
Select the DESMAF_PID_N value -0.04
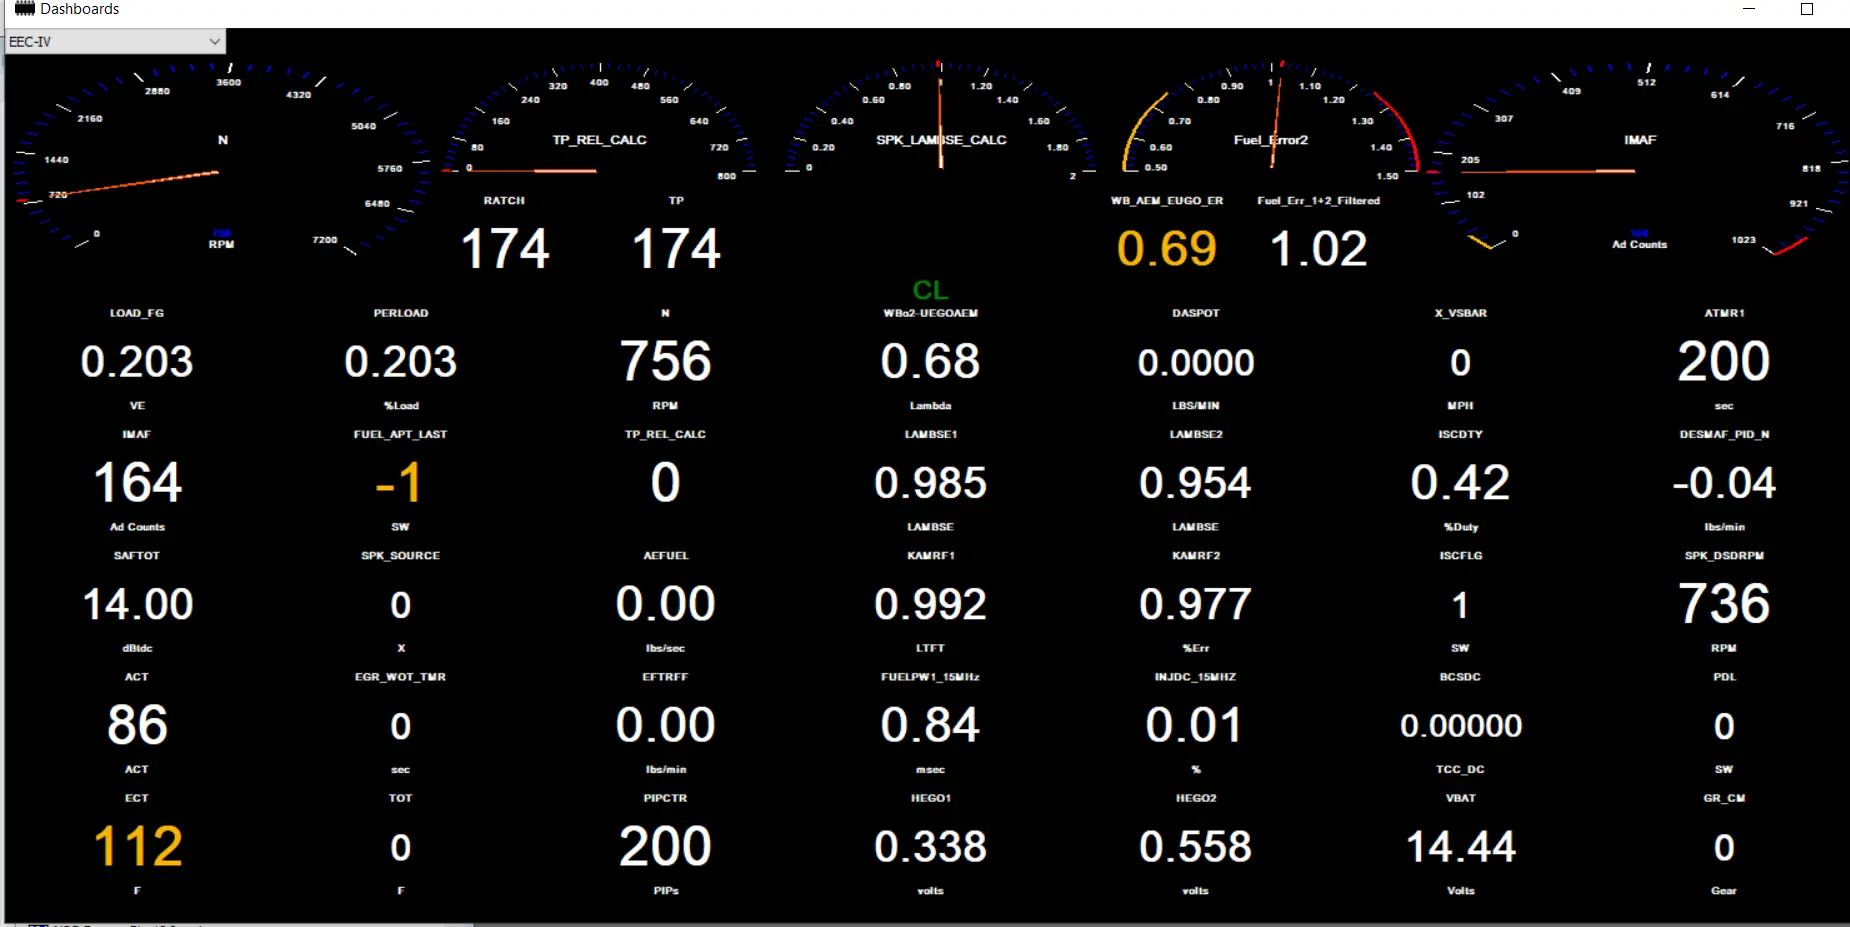[1724, 484]
